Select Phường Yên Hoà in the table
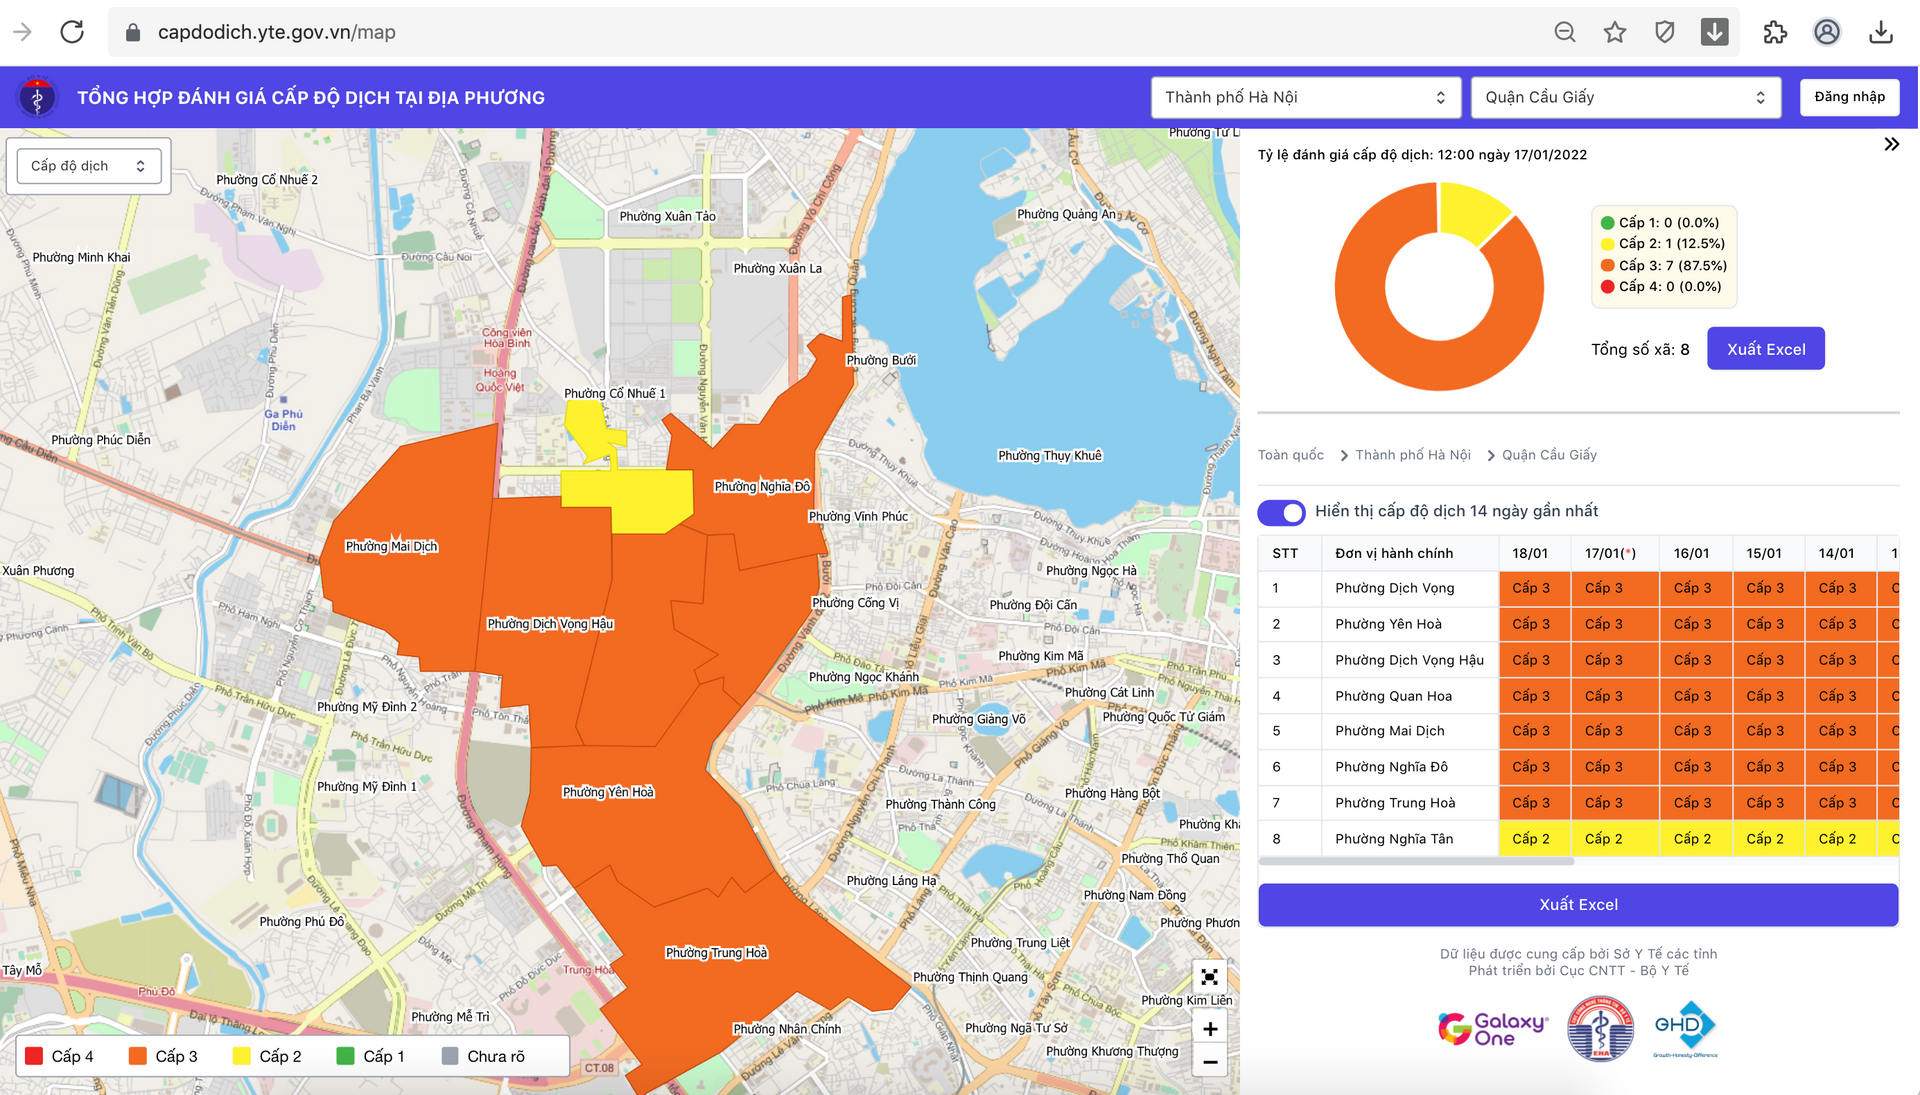This screenshot has width=1920, height=1095. click(1578, 624)
